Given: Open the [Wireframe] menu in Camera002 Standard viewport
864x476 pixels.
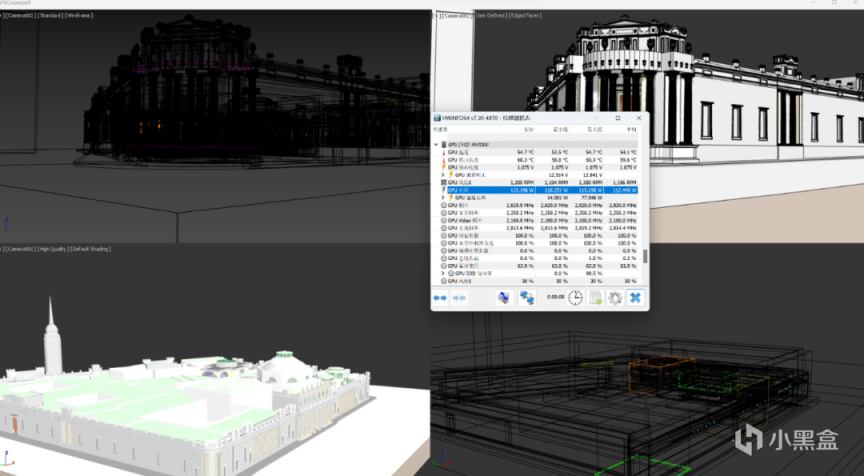Looking at the screenshot, I should coord(79,15).
